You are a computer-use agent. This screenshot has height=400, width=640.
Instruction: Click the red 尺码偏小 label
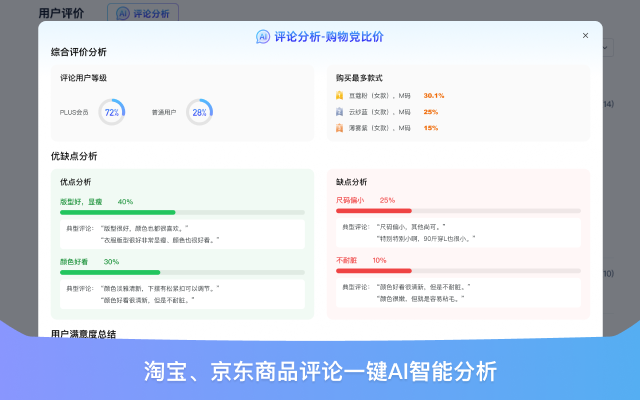350,200
